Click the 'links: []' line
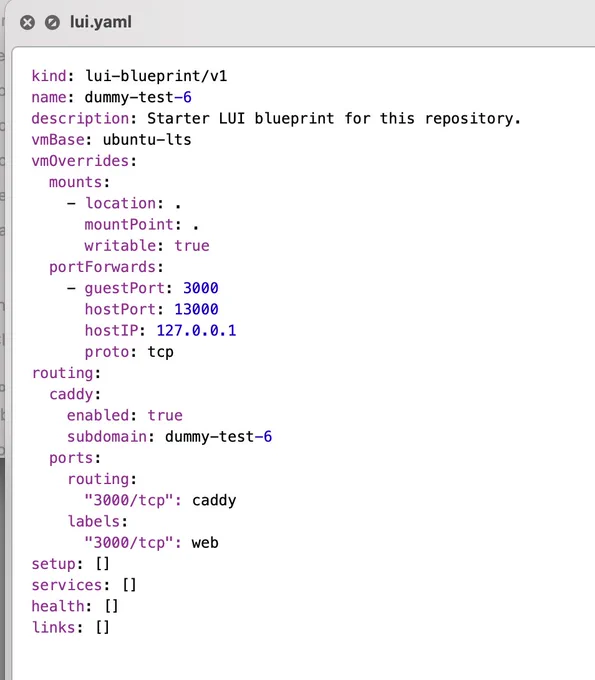This screenshot has height=680, width=595. tap(71, 628)
